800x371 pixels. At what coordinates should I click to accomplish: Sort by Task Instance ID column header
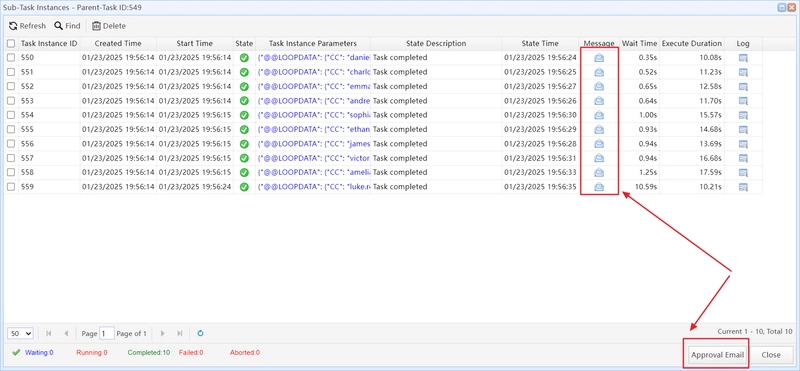[49, 44]
